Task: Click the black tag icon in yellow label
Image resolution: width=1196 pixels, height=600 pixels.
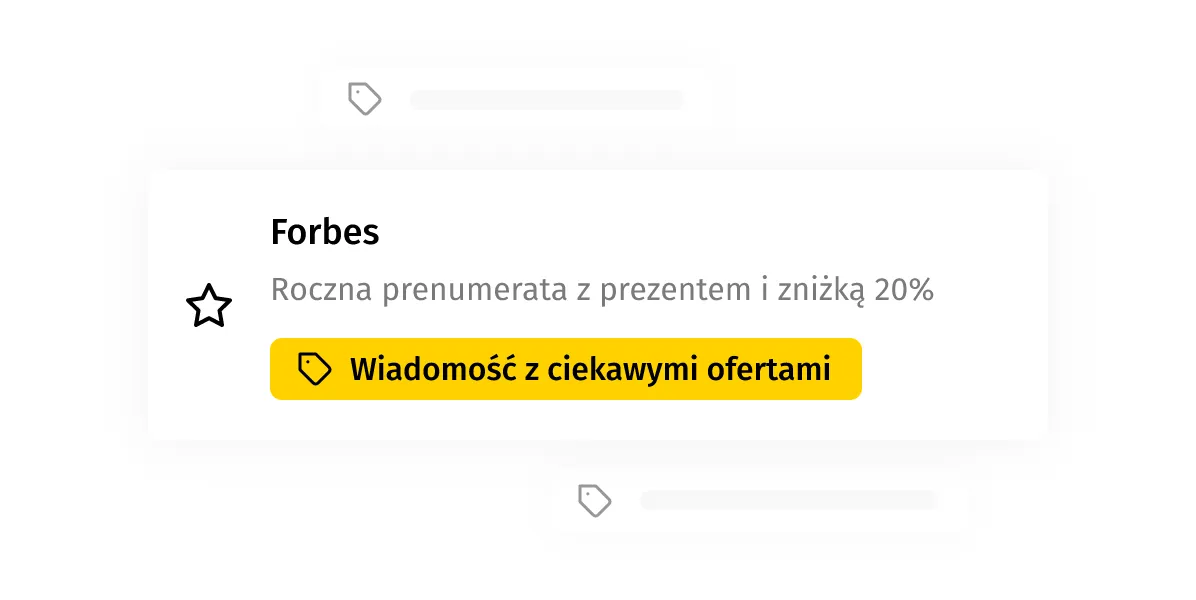Action: [315, 369]
